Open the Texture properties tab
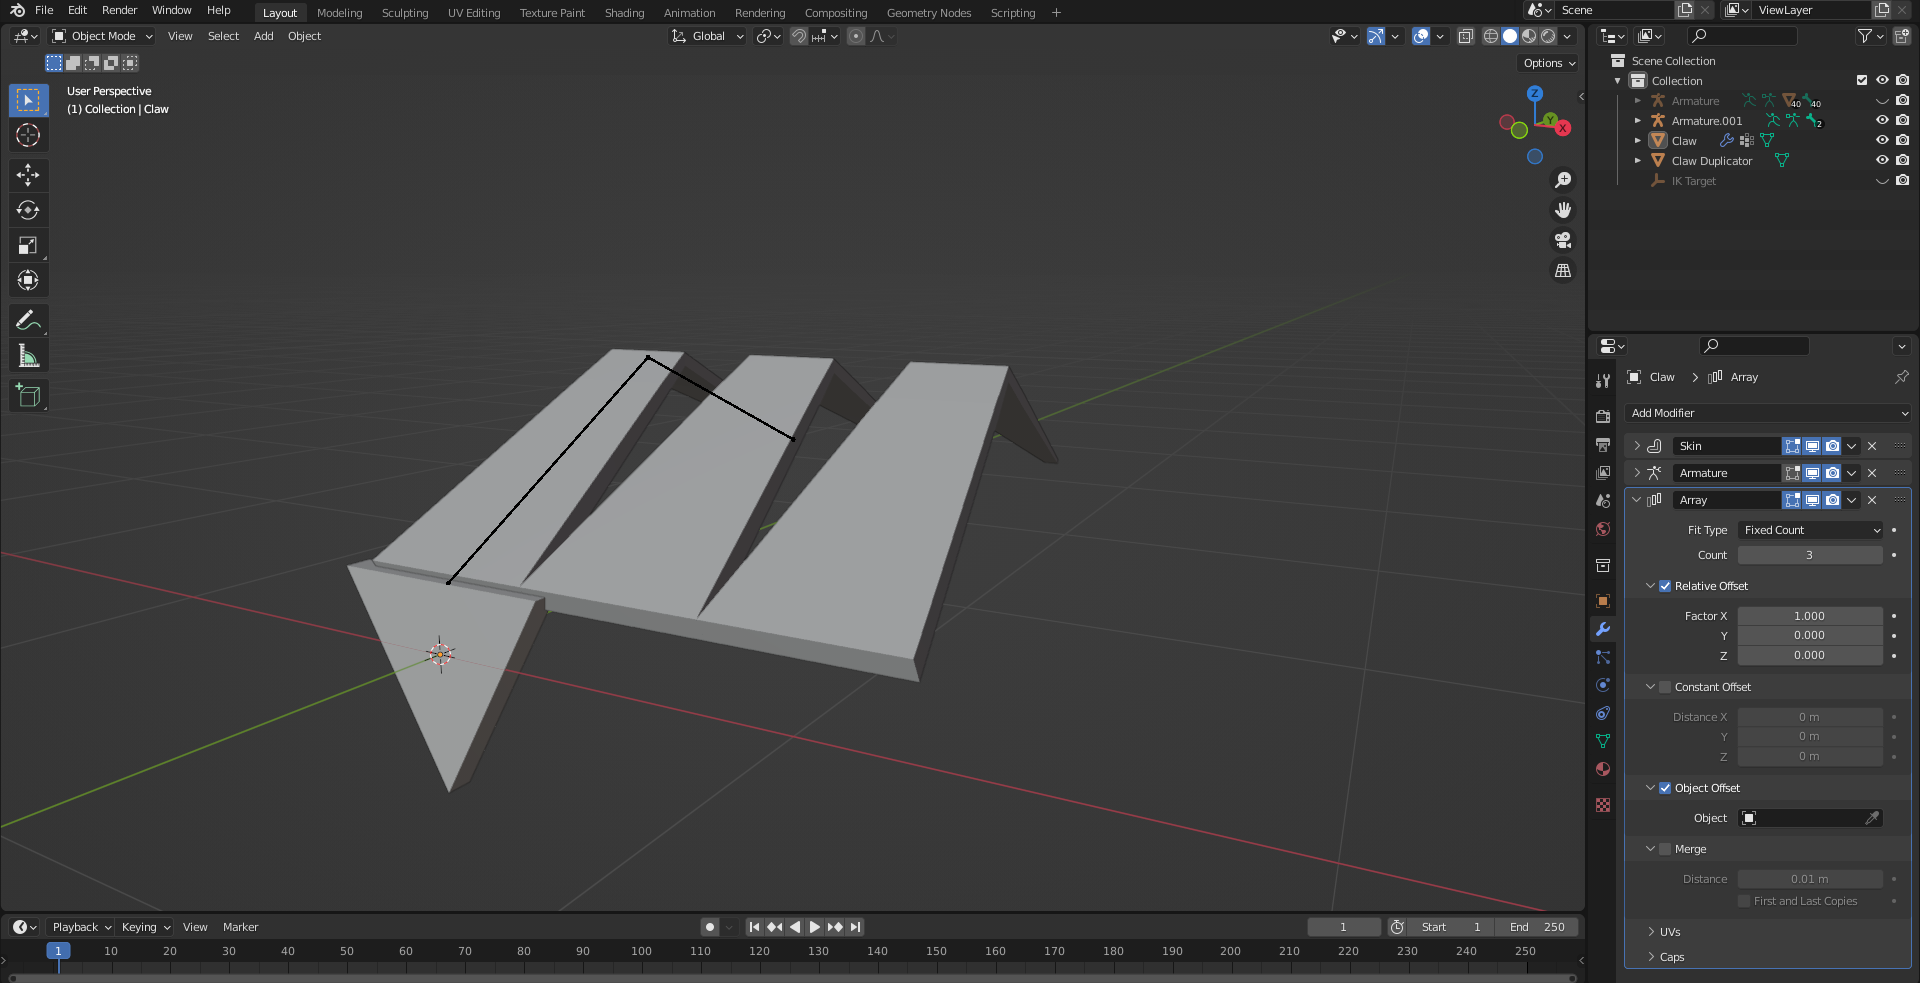The width and height of the screenshot is (1920, 983). coord(1603,805)
